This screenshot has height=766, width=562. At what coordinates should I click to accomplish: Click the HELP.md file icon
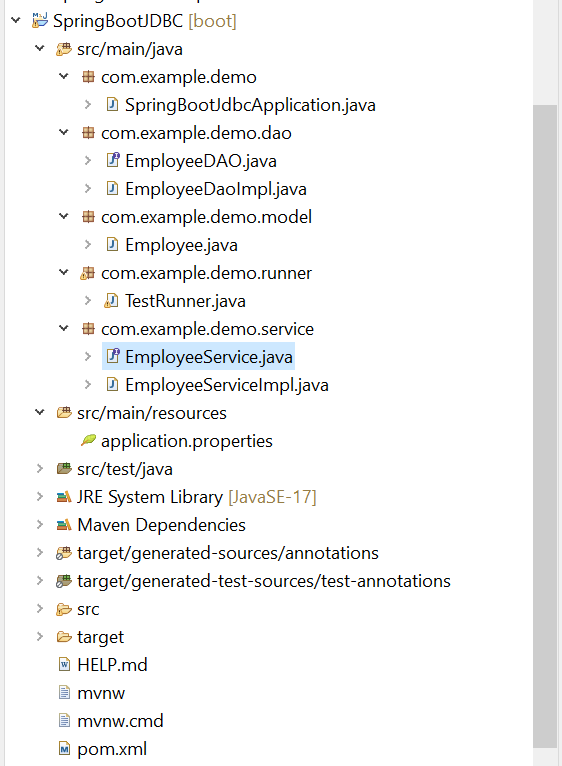tap(64, 664)
